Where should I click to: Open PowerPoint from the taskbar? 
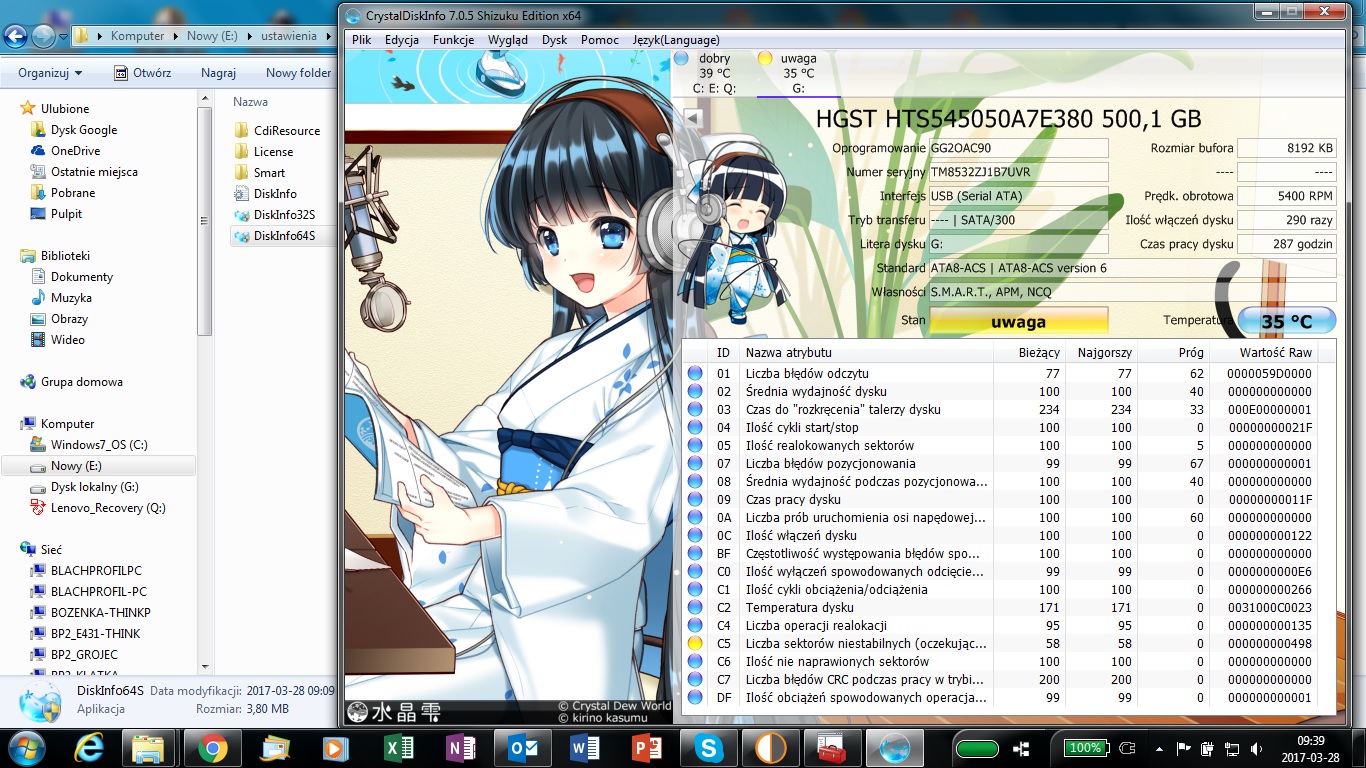[x=647, y=748]
